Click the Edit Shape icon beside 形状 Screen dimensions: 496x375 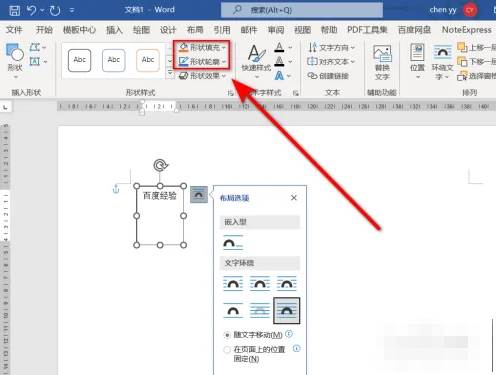[35, 47]
